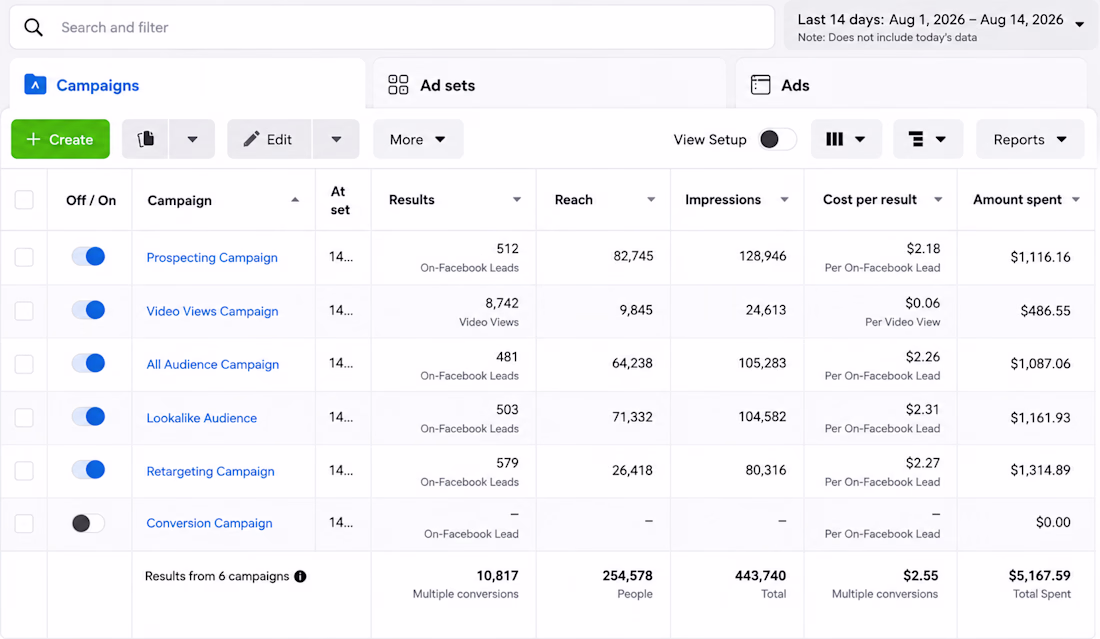Open the All Audience Campaign link
This screenshot has width=1100, height=639.
213,364
